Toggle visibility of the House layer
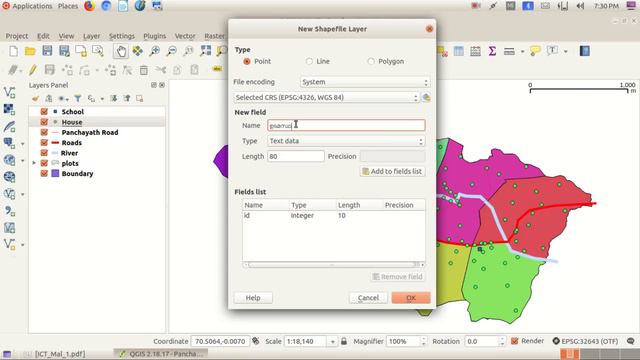Screen dimensions: 640x360 pos(44,122)
